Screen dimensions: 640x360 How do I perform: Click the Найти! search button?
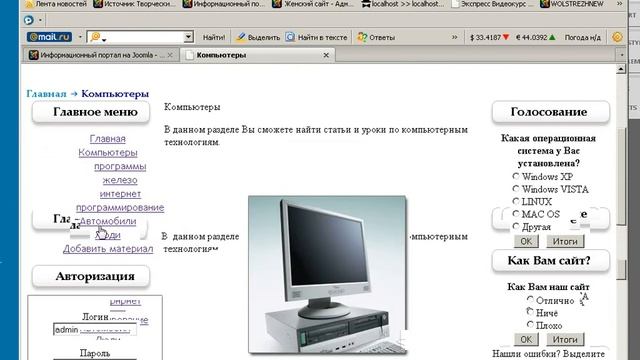pyautogui.click(x=214, y=37)
